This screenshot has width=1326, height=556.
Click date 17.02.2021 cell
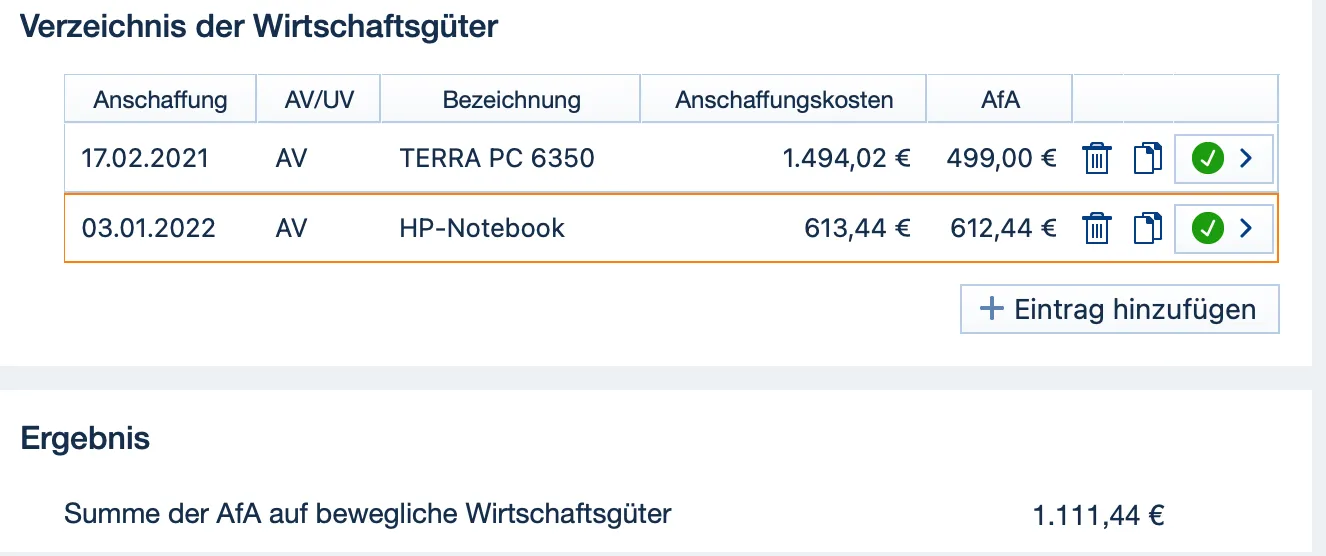(x=145, y=159)
